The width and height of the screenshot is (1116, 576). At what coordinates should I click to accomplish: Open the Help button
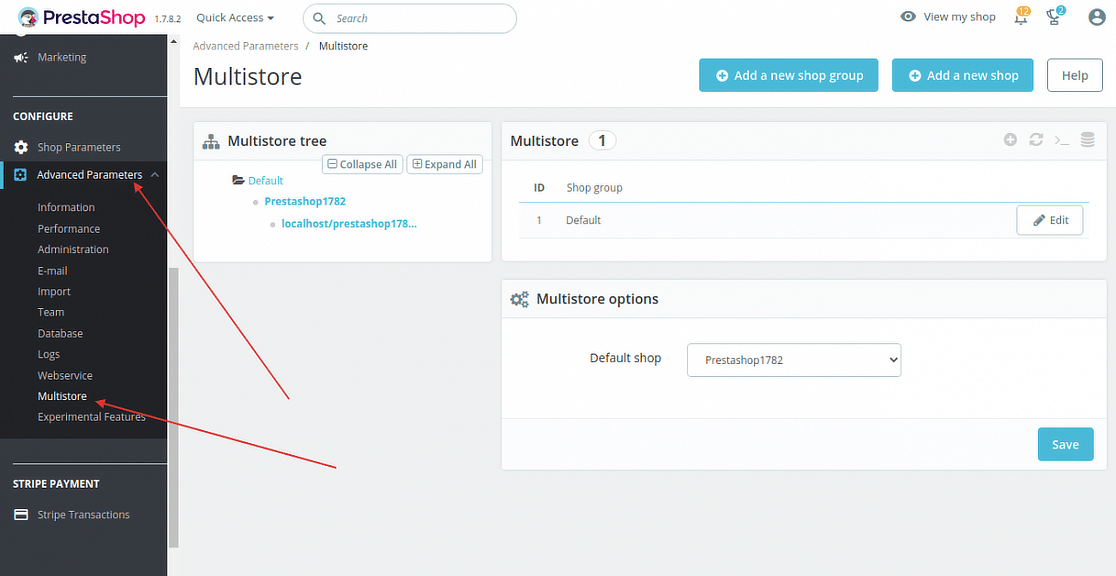point(1075,75)
